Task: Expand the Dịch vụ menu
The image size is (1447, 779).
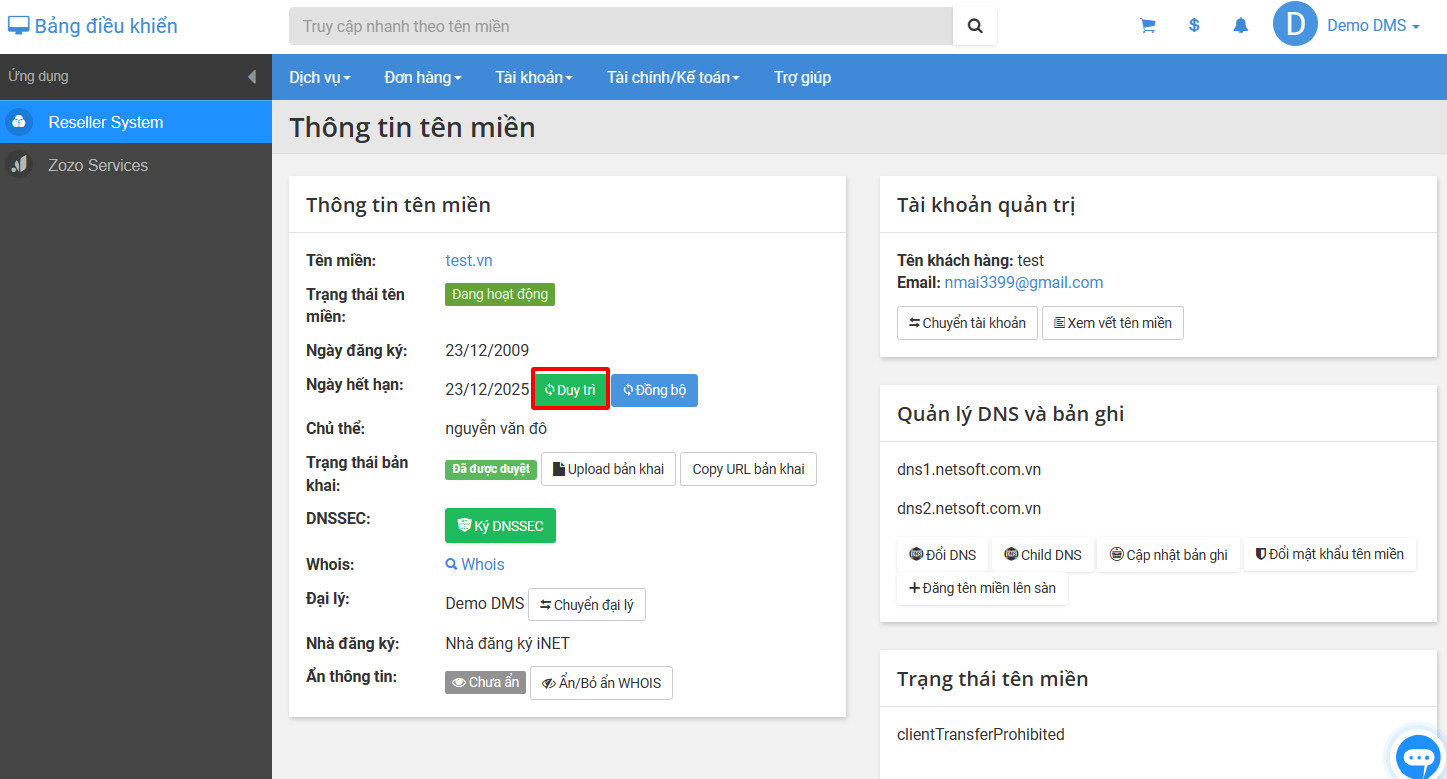Action: [320, 77]
